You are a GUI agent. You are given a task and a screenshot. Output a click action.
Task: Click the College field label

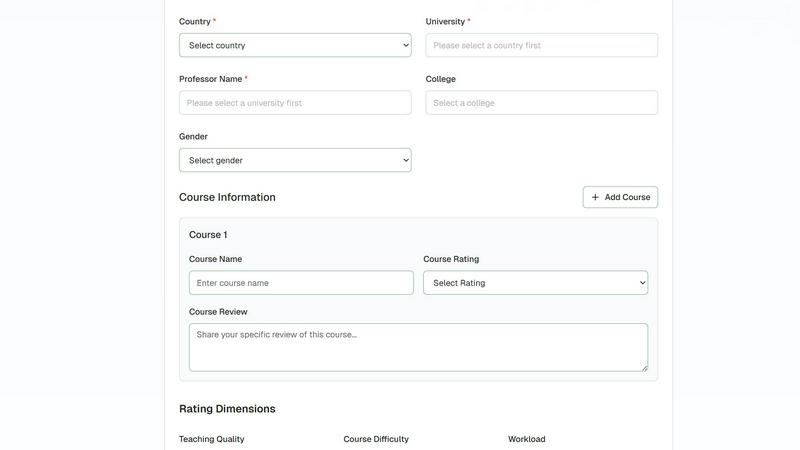click(441, 79)
